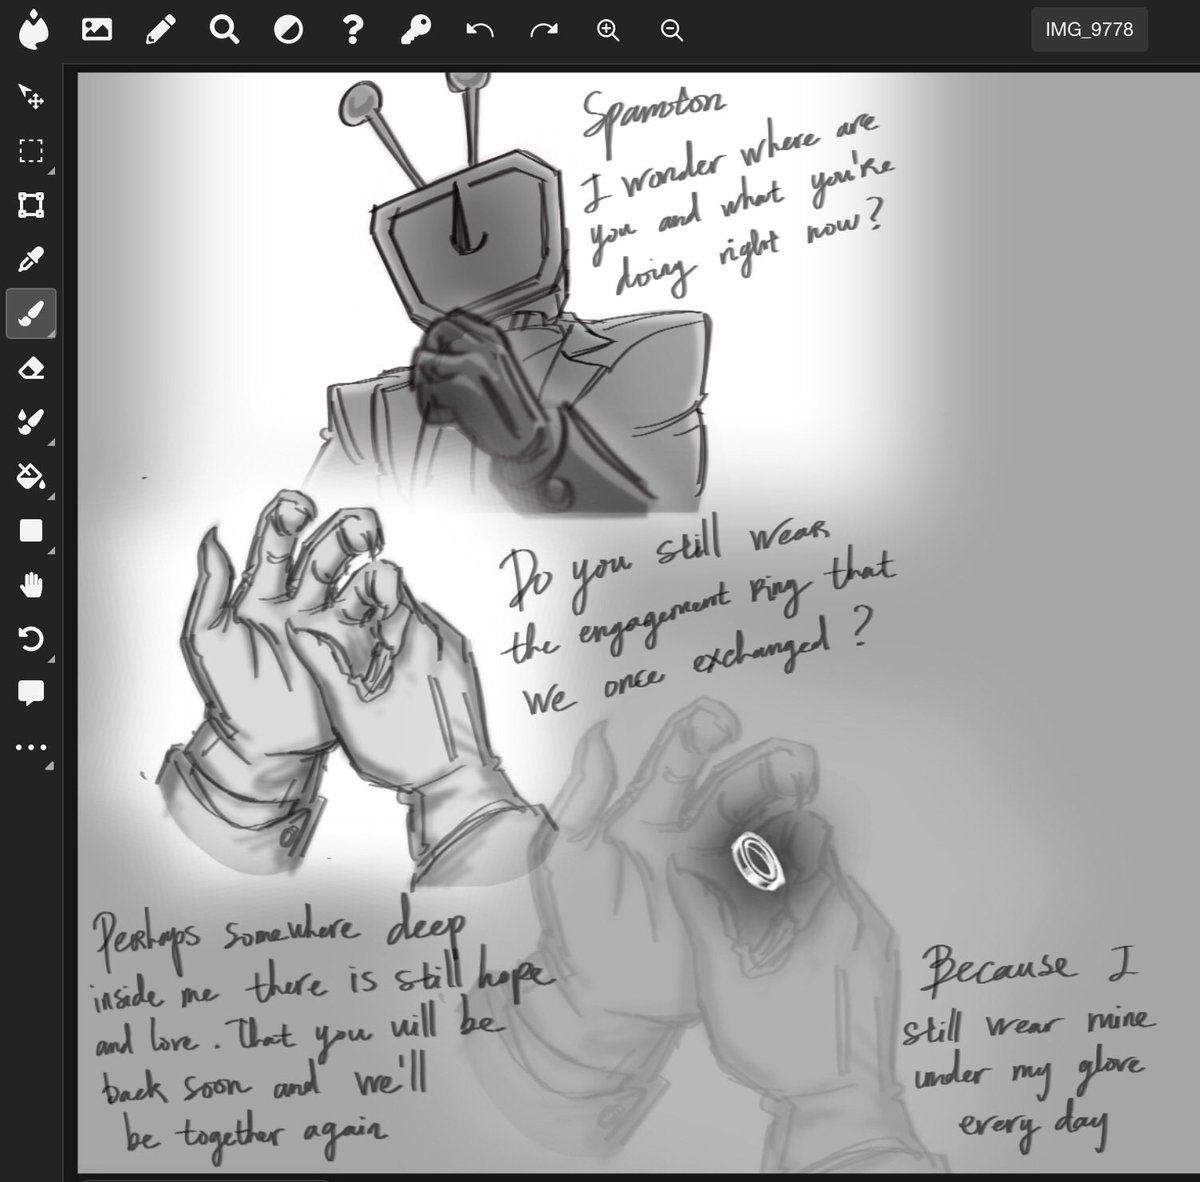Select the Eyedropper color picker tool

[x=31, y=260]
